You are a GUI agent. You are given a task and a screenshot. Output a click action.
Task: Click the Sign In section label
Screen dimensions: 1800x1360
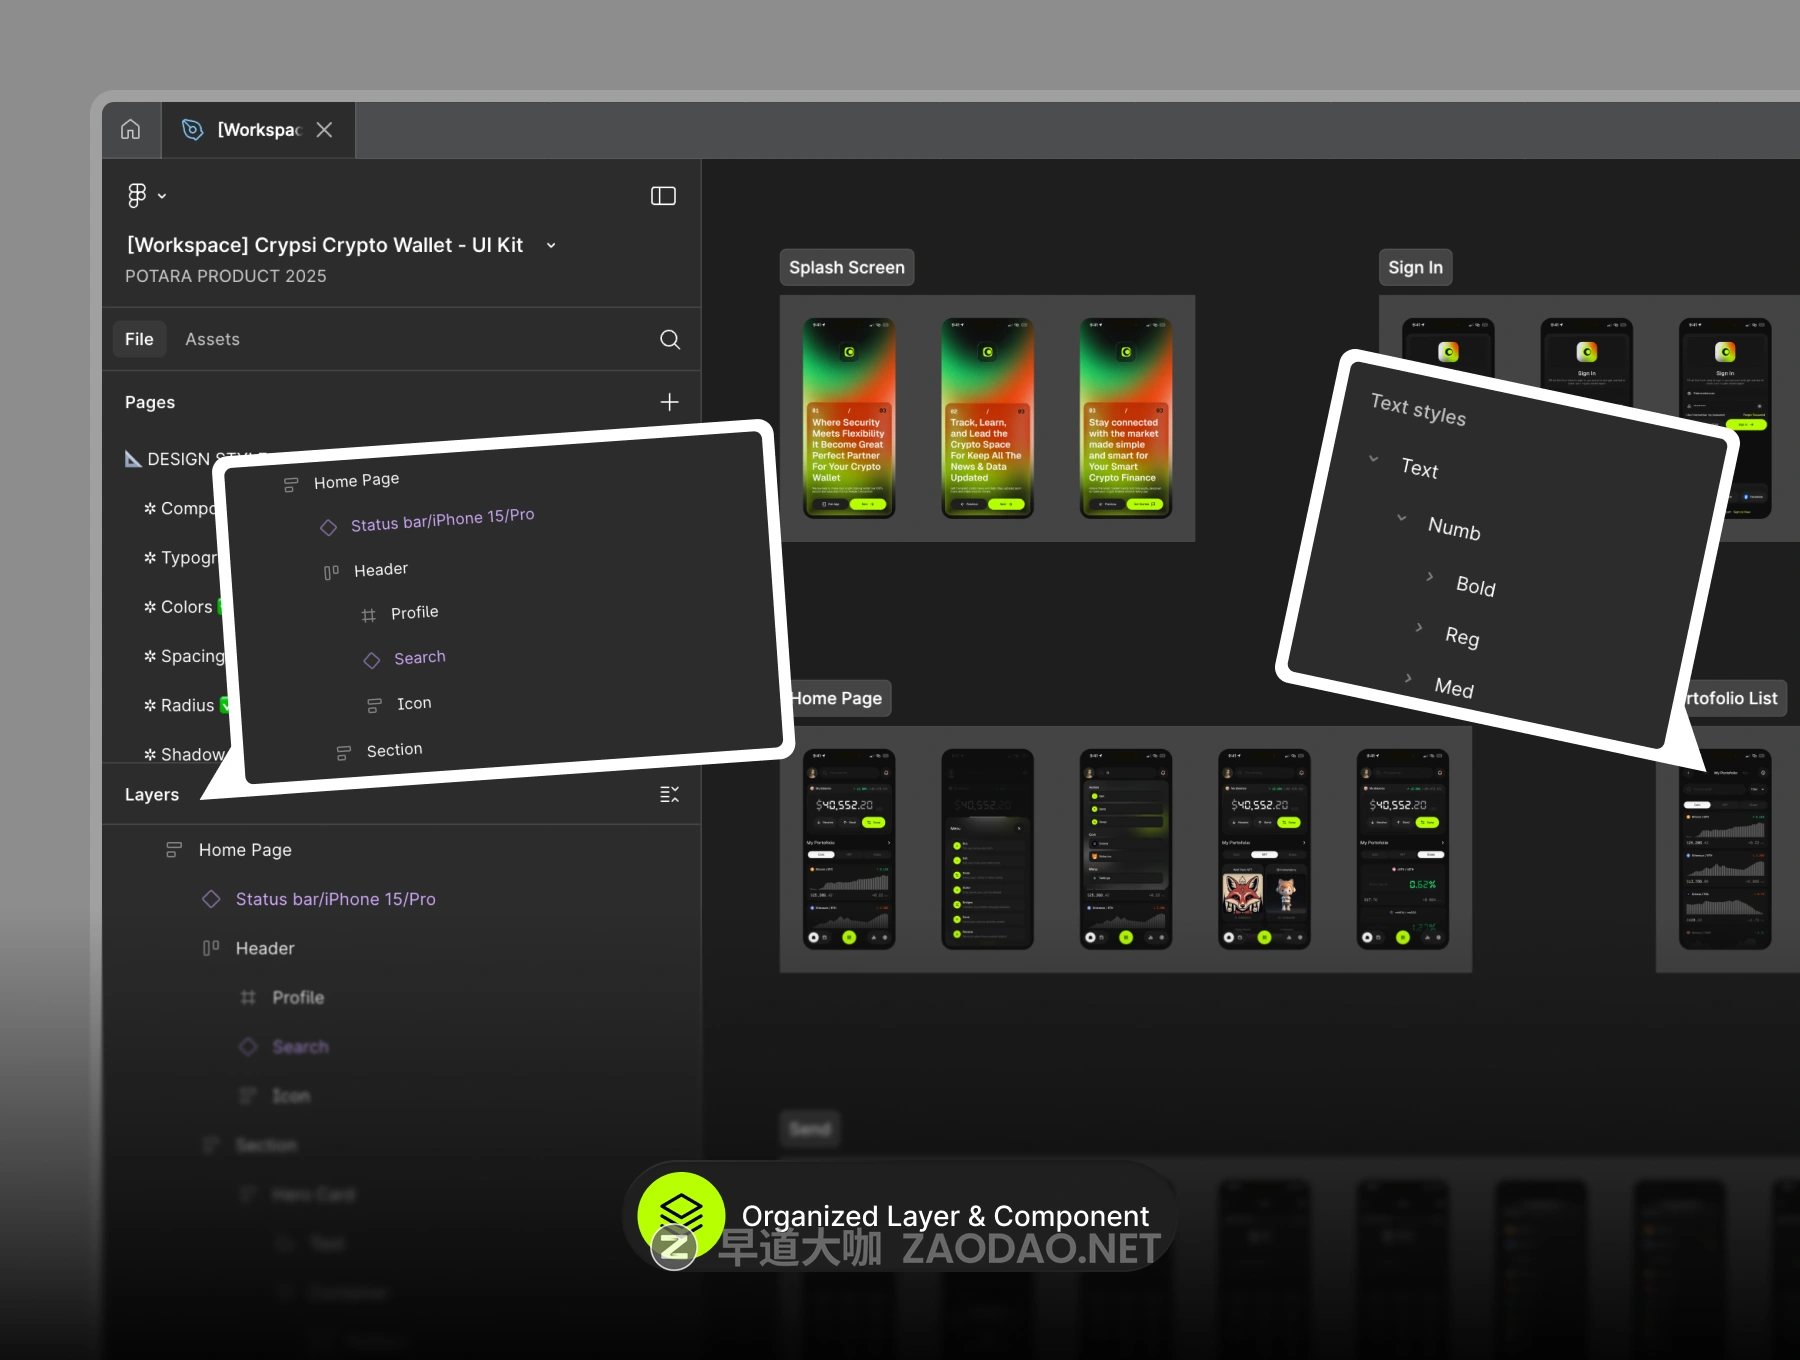click(1415, 268)
